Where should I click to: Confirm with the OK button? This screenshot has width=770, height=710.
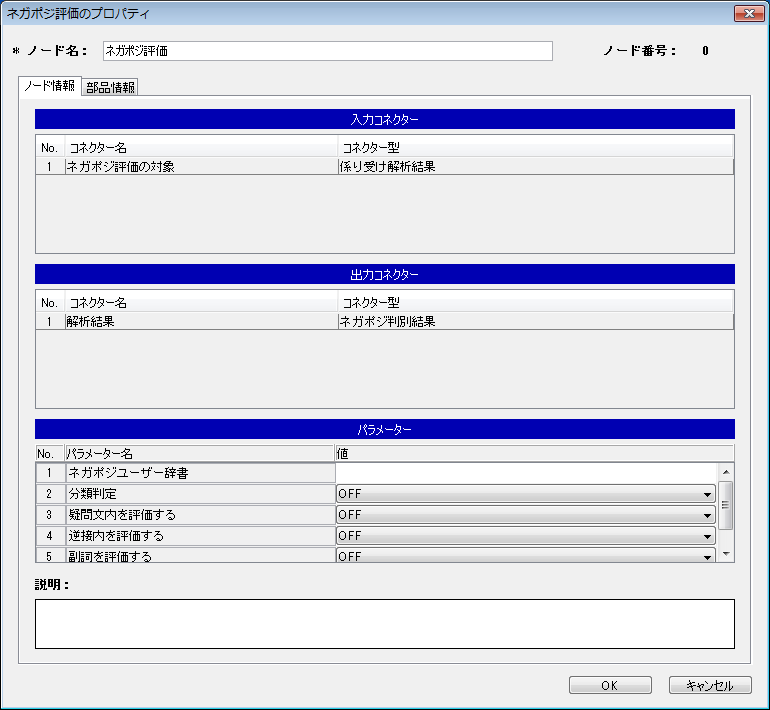[610, 685]
